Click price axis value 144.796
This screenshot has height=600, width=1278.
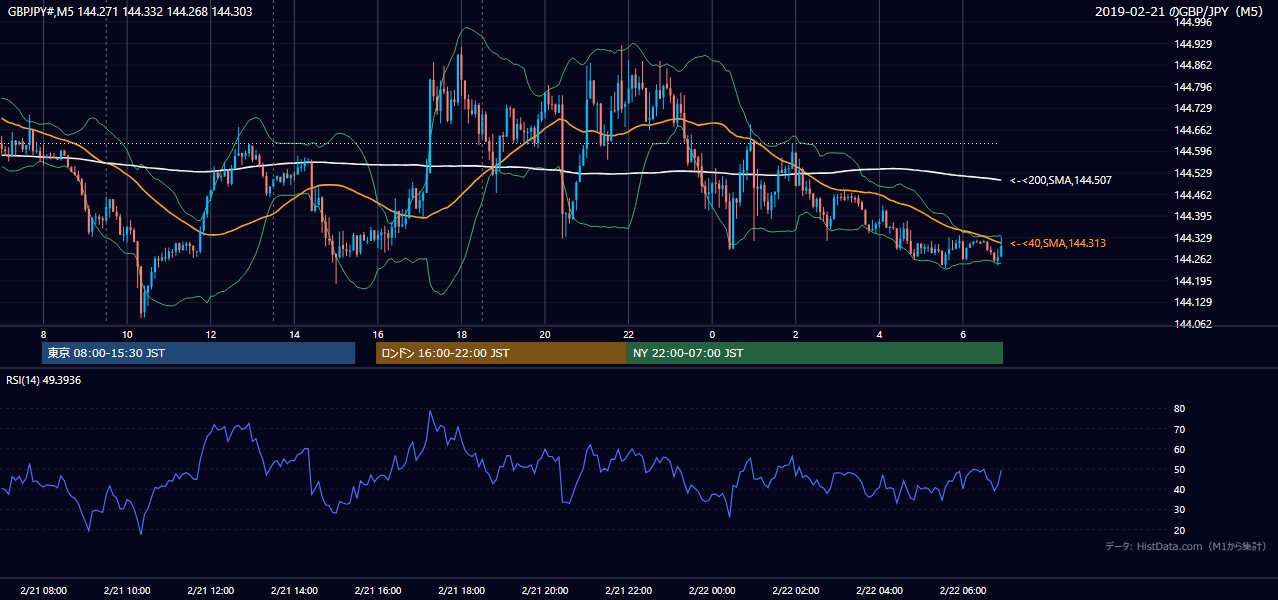coord(1194,87)
